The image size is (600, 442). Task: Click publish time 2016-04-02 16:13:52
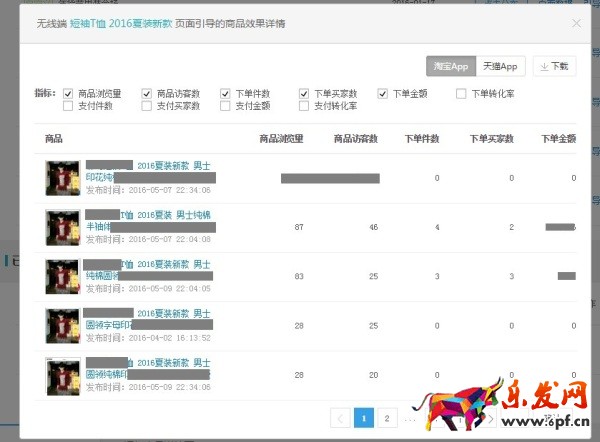point(170,338)
